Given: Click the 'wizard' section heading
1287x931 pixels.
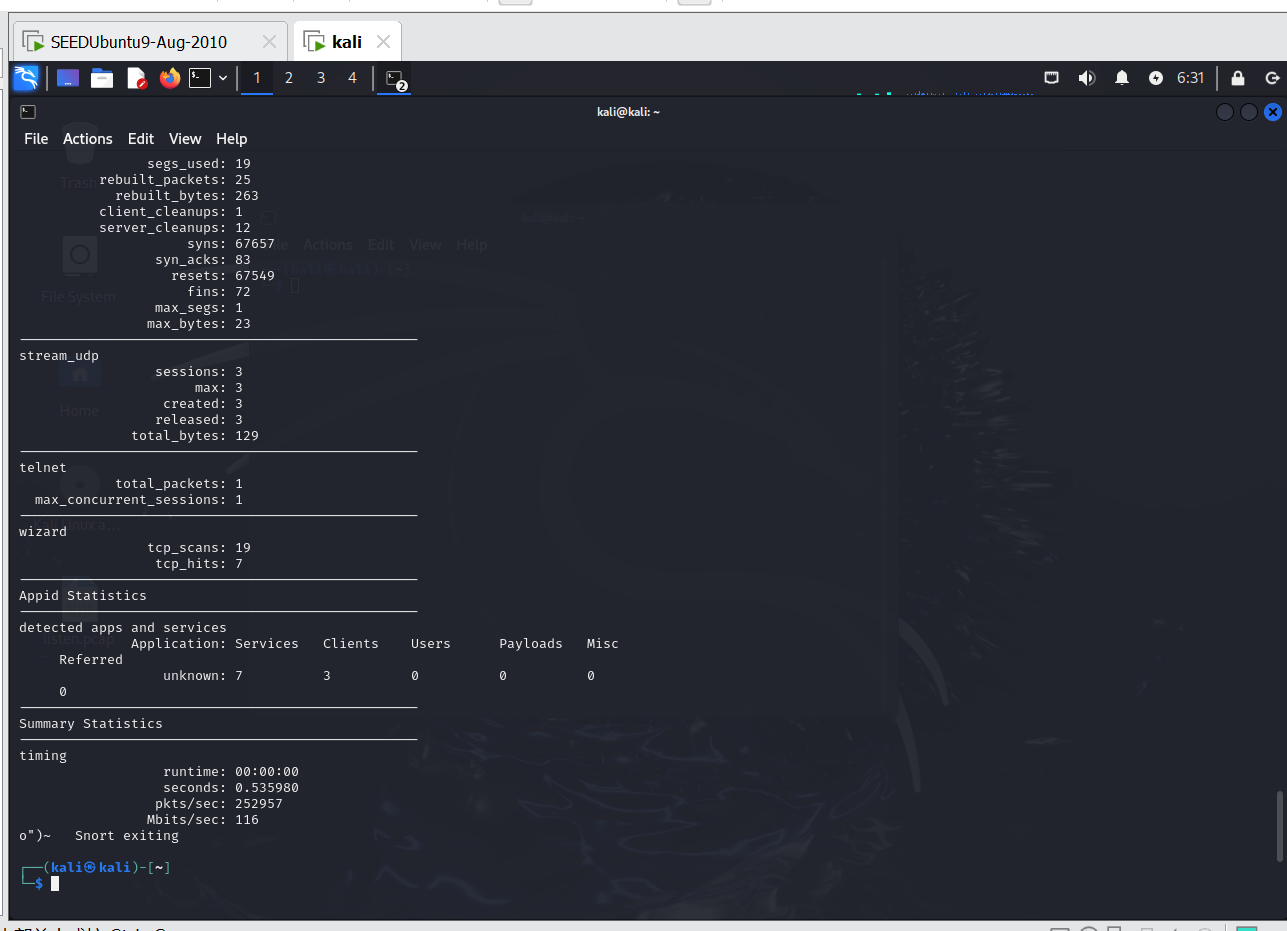Looking at the screenshot, I should click(x=43, y=532).
